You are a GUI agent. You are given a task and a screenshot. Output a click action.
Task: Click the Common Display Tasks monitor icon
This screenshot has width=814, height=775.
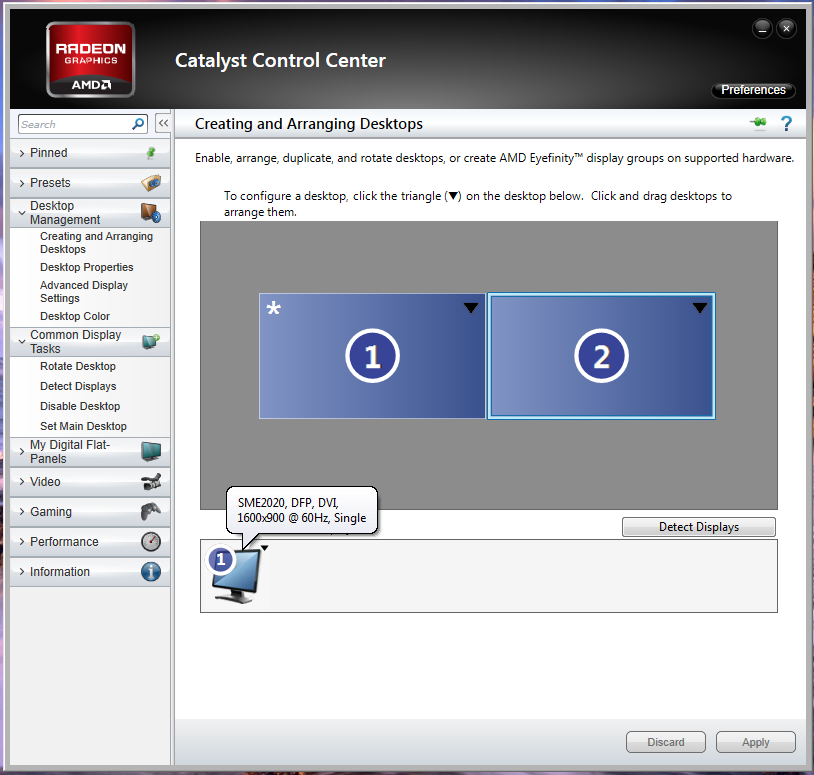[151, 342]
